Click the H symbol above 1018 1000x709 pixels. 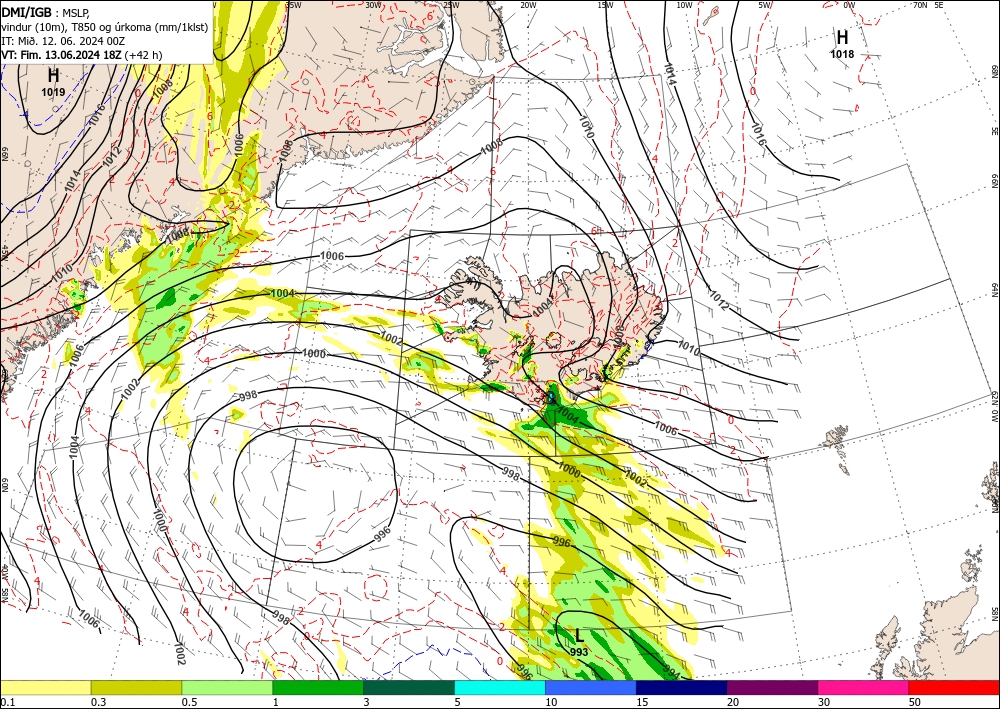[842, 38]
